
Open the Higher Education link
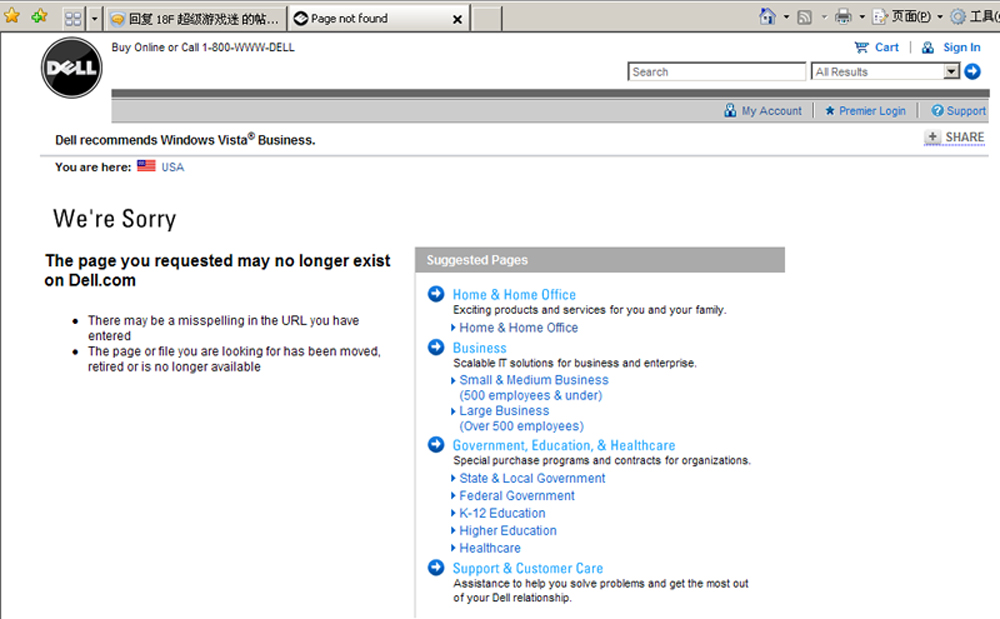coord(508,530)
